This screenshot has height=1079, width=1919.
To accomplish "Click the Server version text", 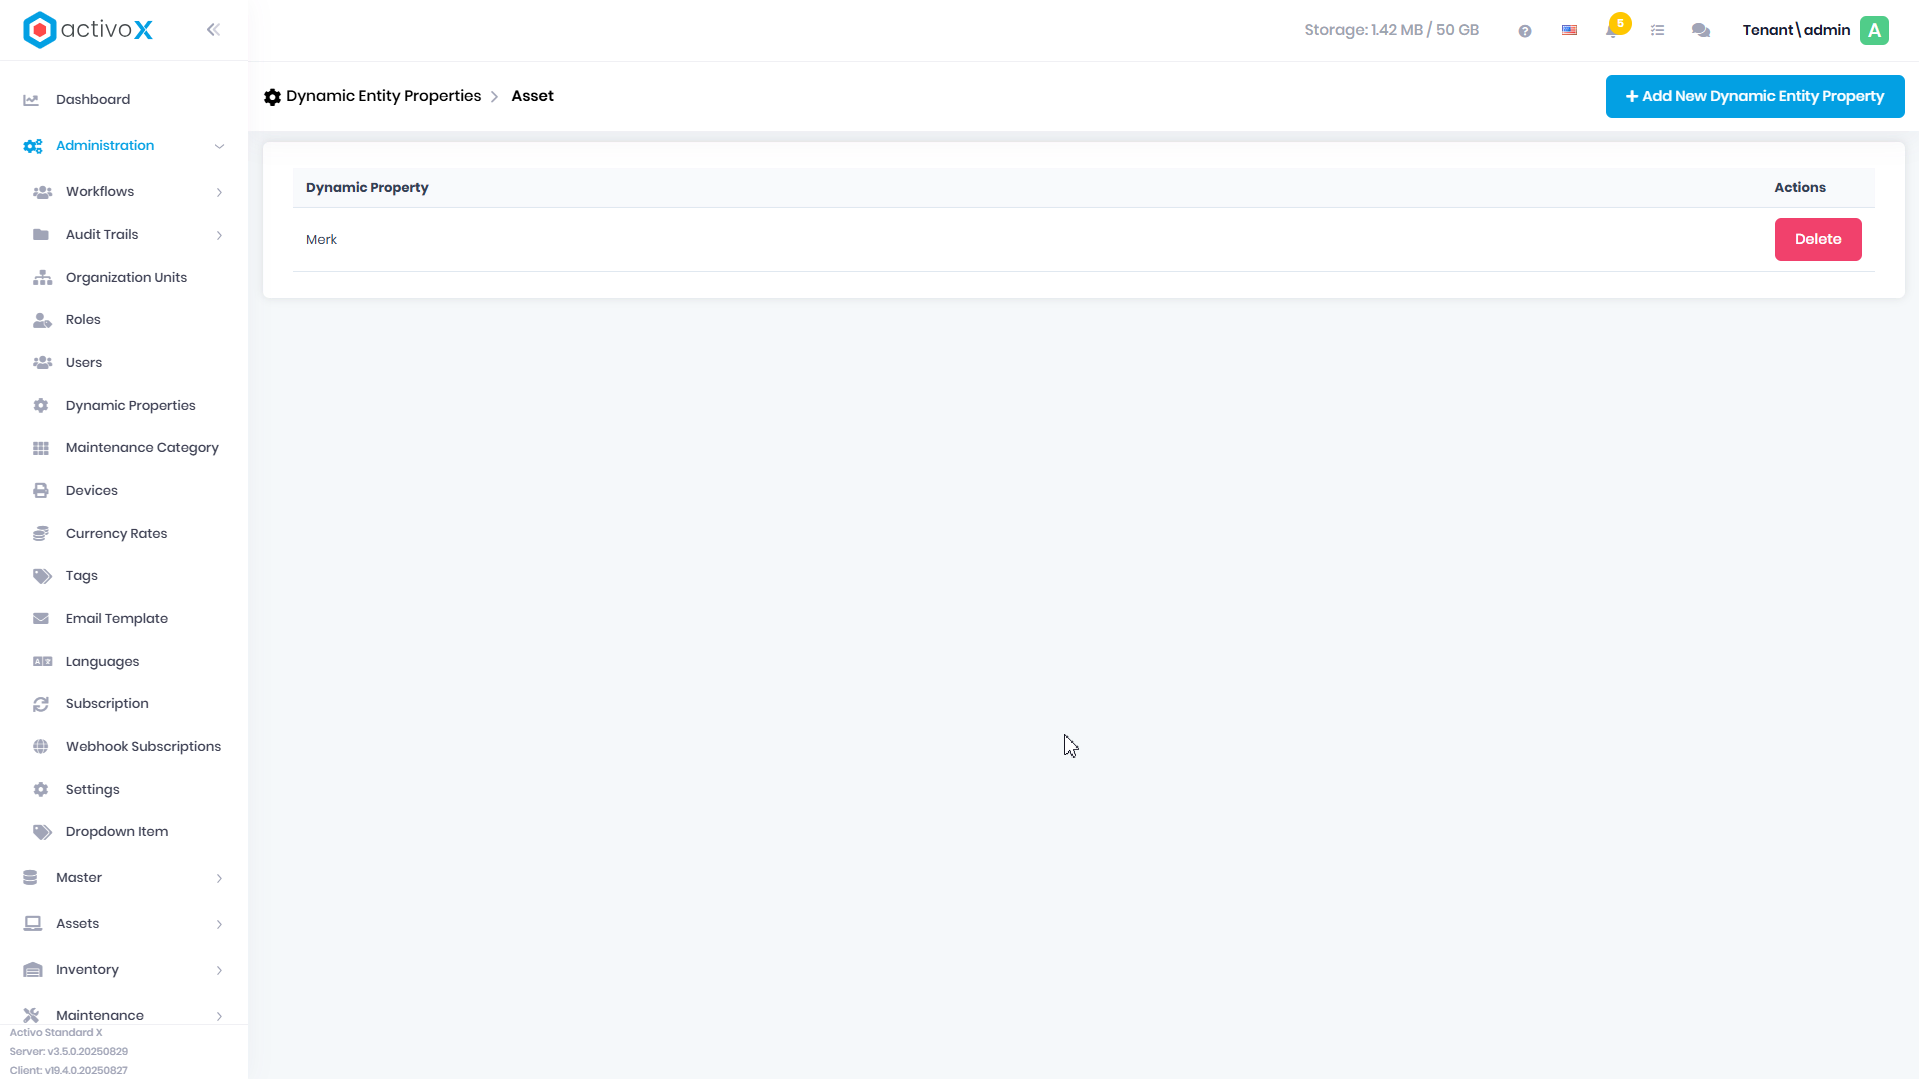I will pyautogui.click(x=69, y=1052).
